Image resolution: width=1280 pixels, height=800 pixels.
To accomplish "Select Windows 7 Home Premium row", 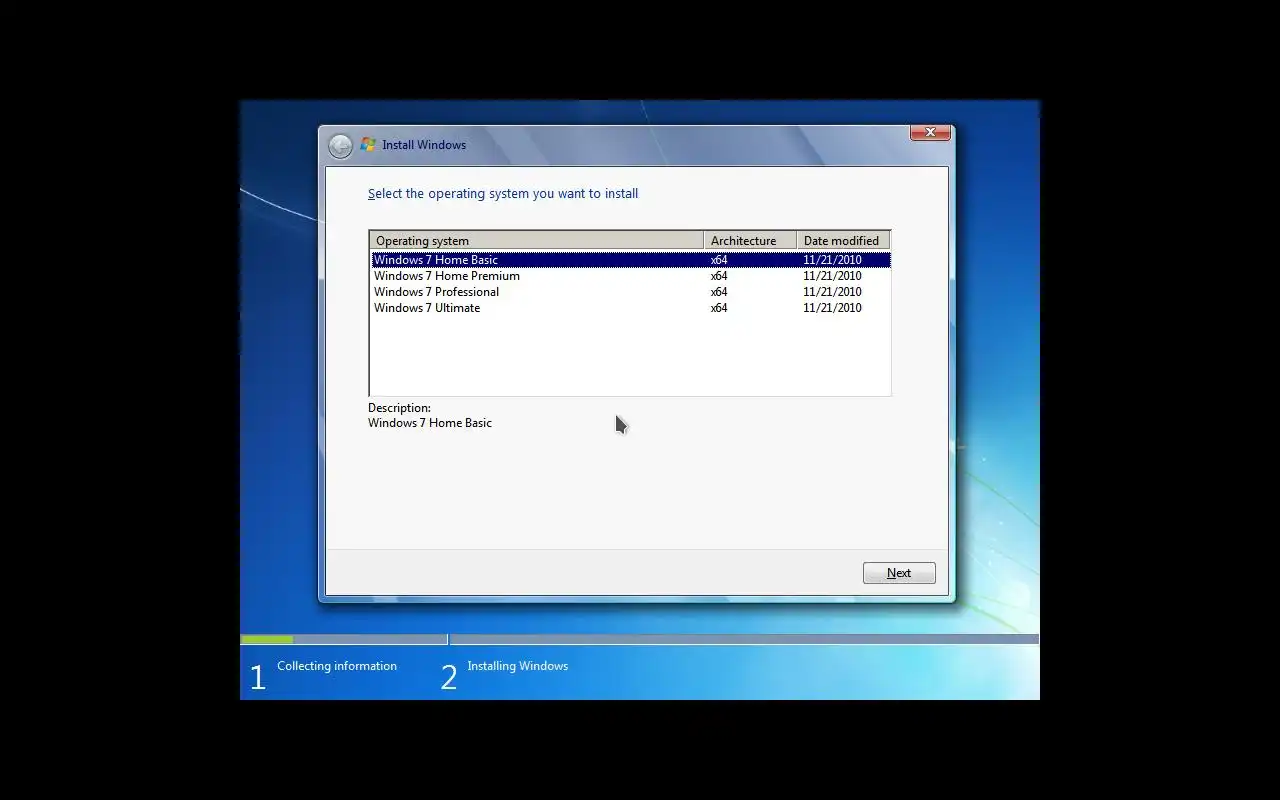I will [630, 276].
